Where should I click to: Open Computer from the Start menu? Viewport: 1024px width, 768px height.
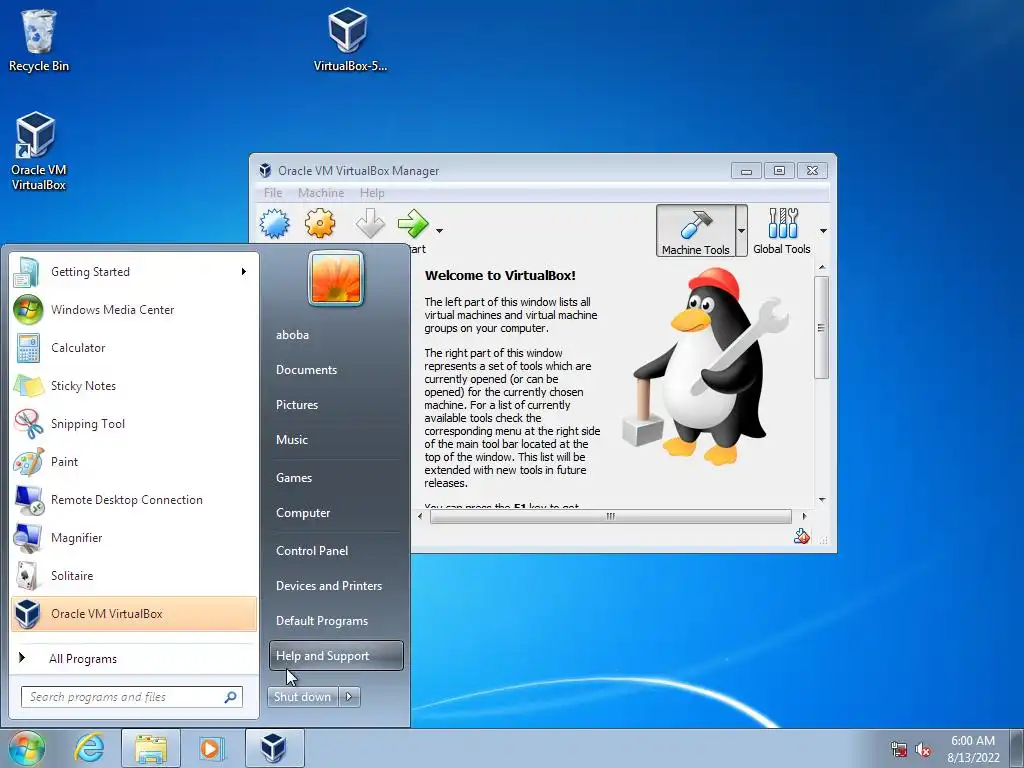point(336,513)
